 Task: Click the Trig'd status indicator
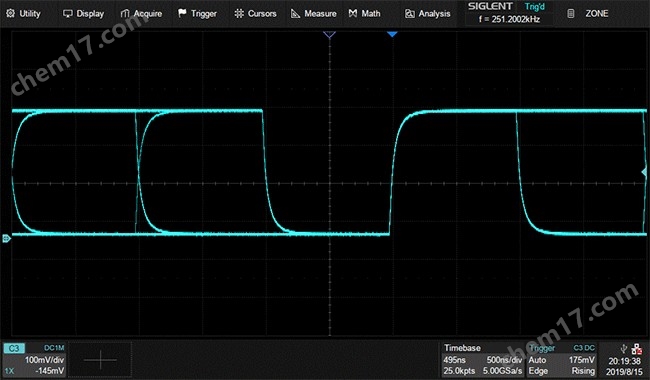(x=534, y=7)
